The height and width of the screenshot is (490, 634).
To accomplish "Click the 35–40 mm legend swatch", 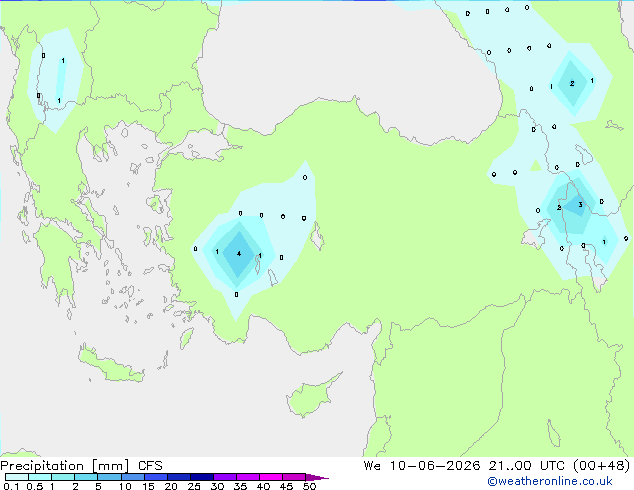I will (x=247, y=477).
